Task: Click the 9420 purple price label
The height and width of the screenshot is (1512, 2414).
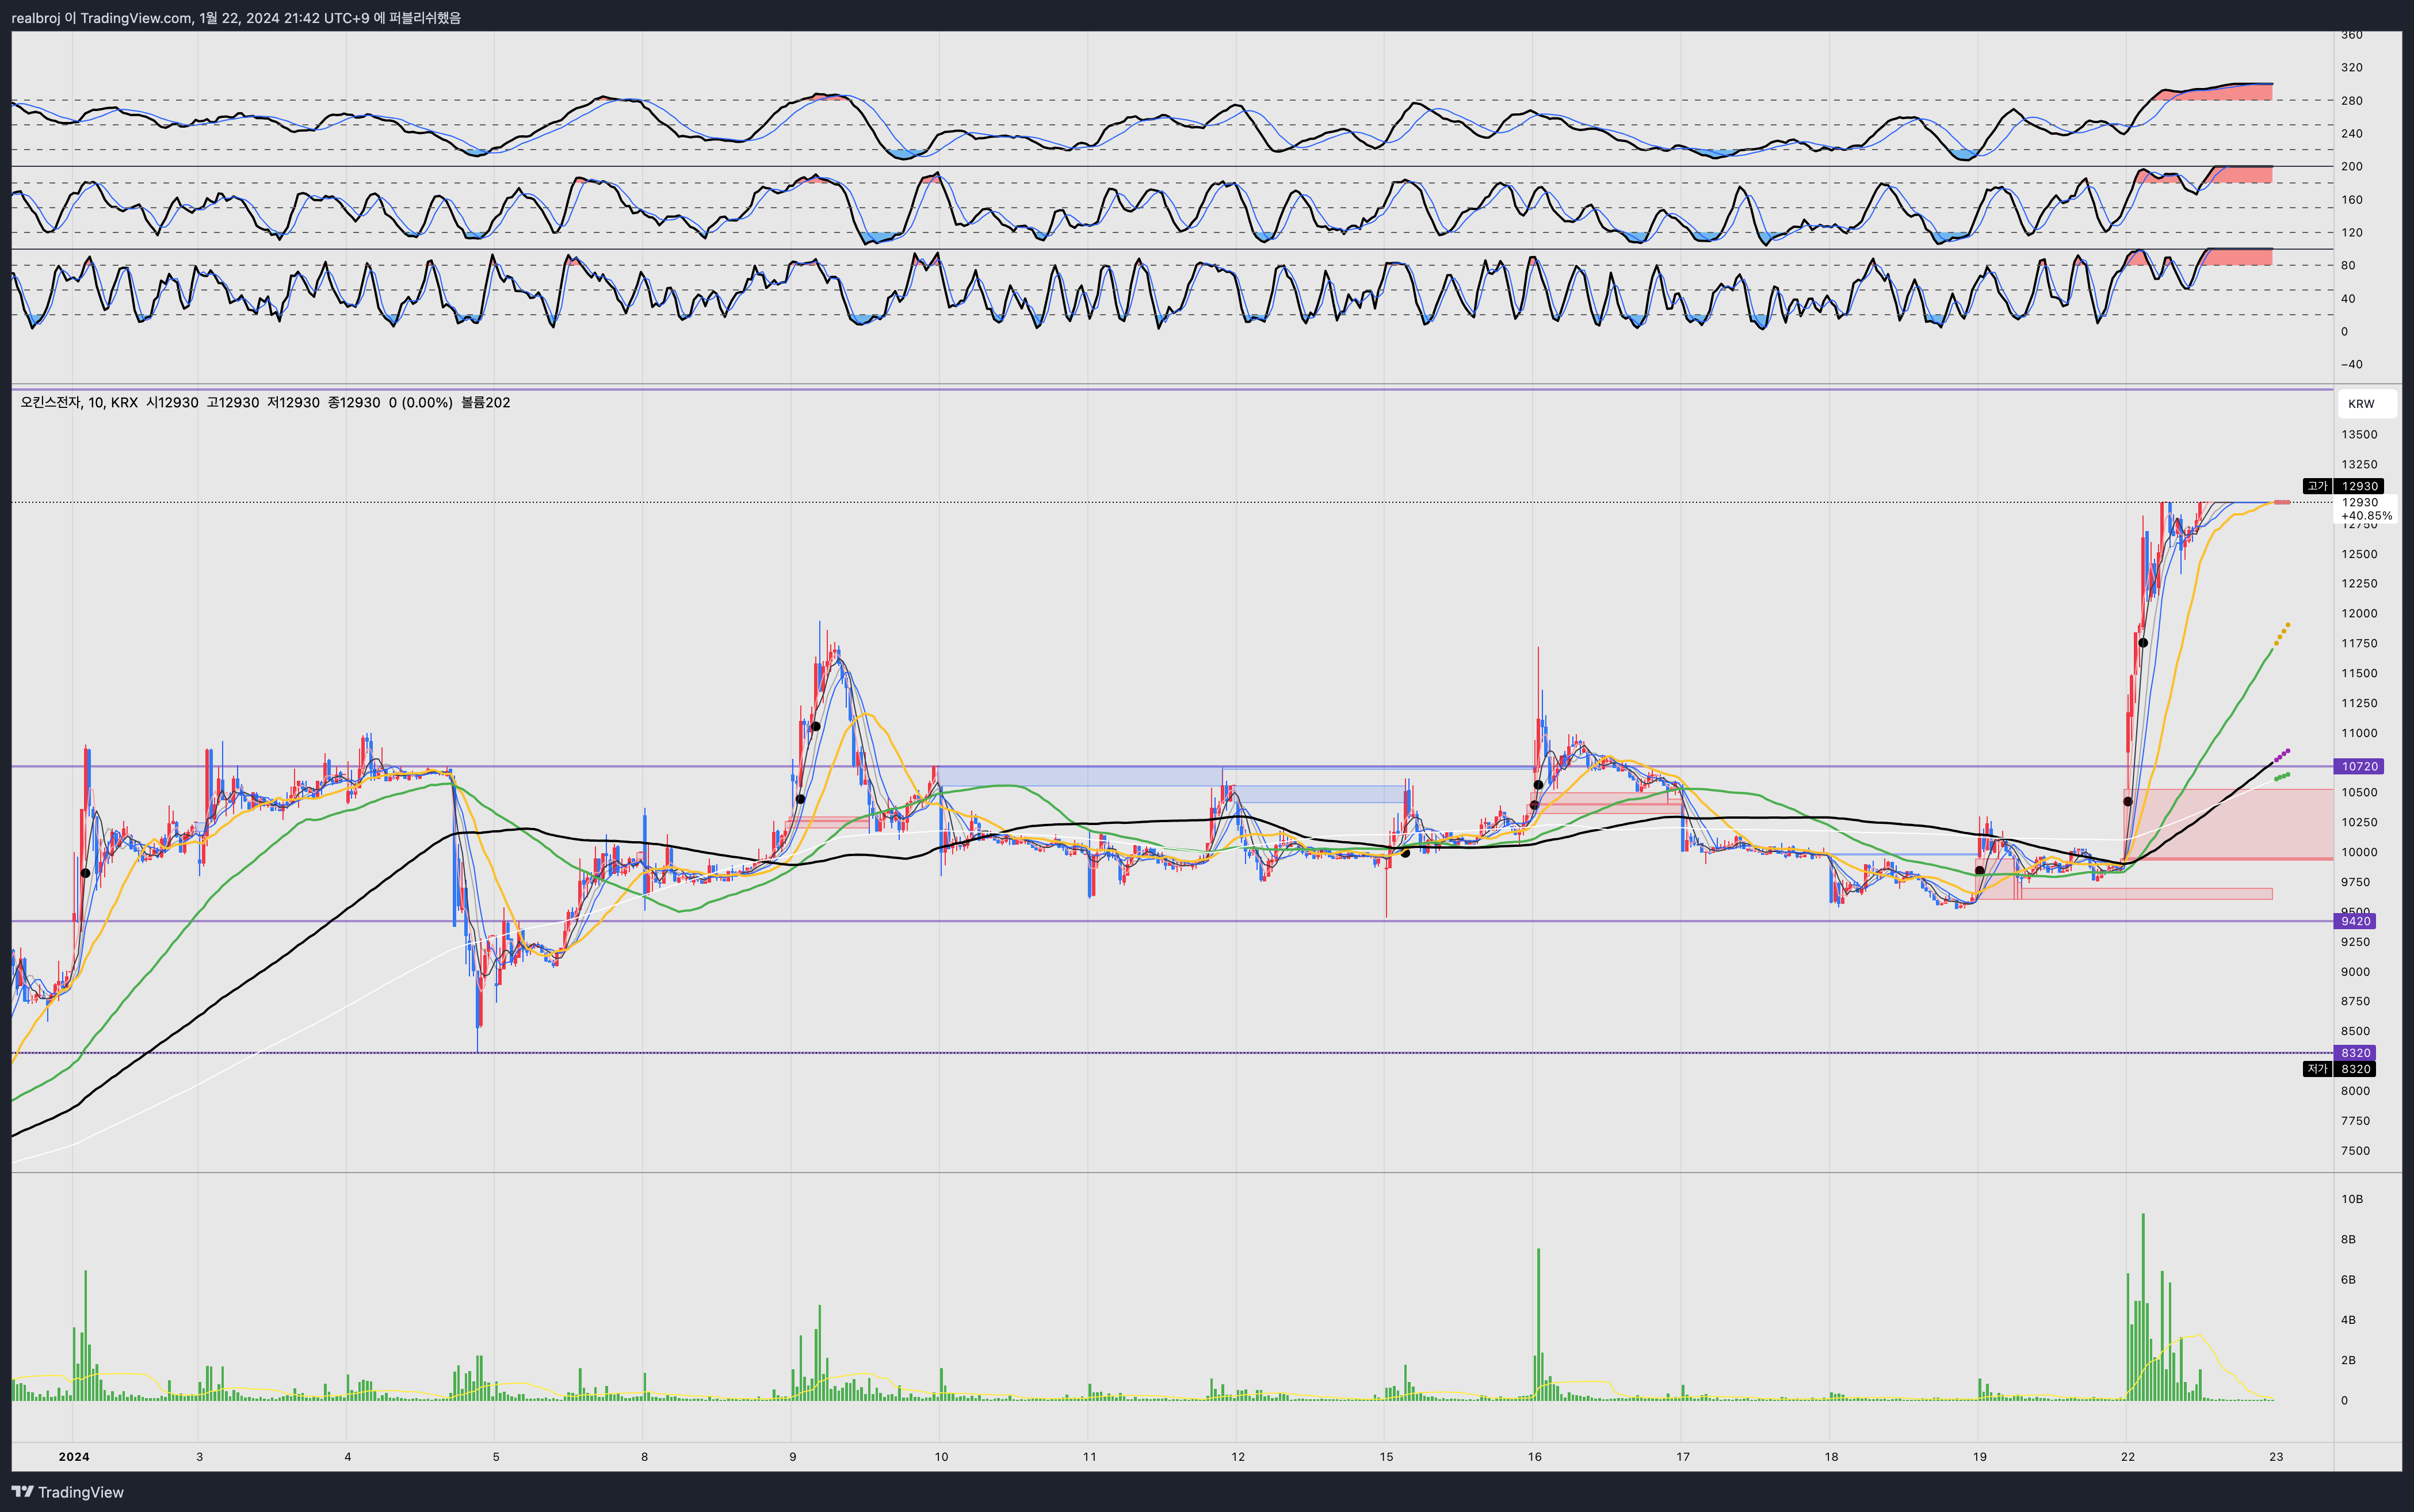Action: (x=2355, y=921)
